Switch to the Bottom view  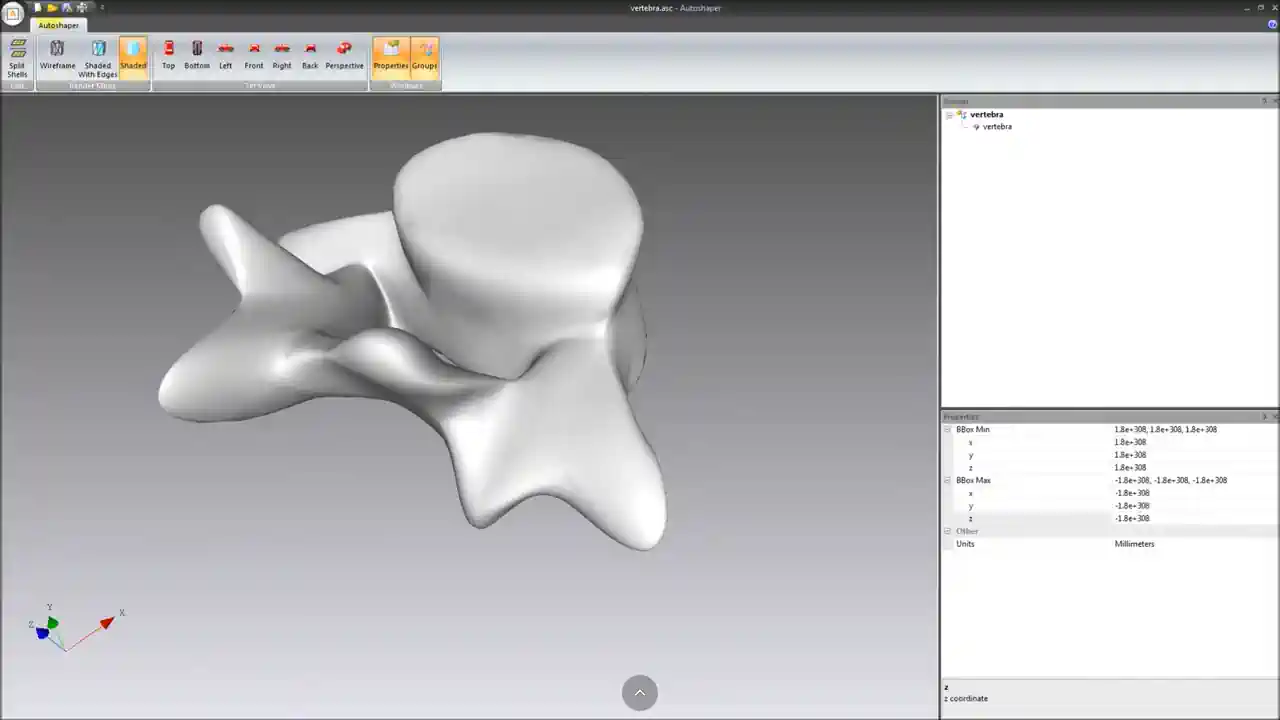click(196, 55)
